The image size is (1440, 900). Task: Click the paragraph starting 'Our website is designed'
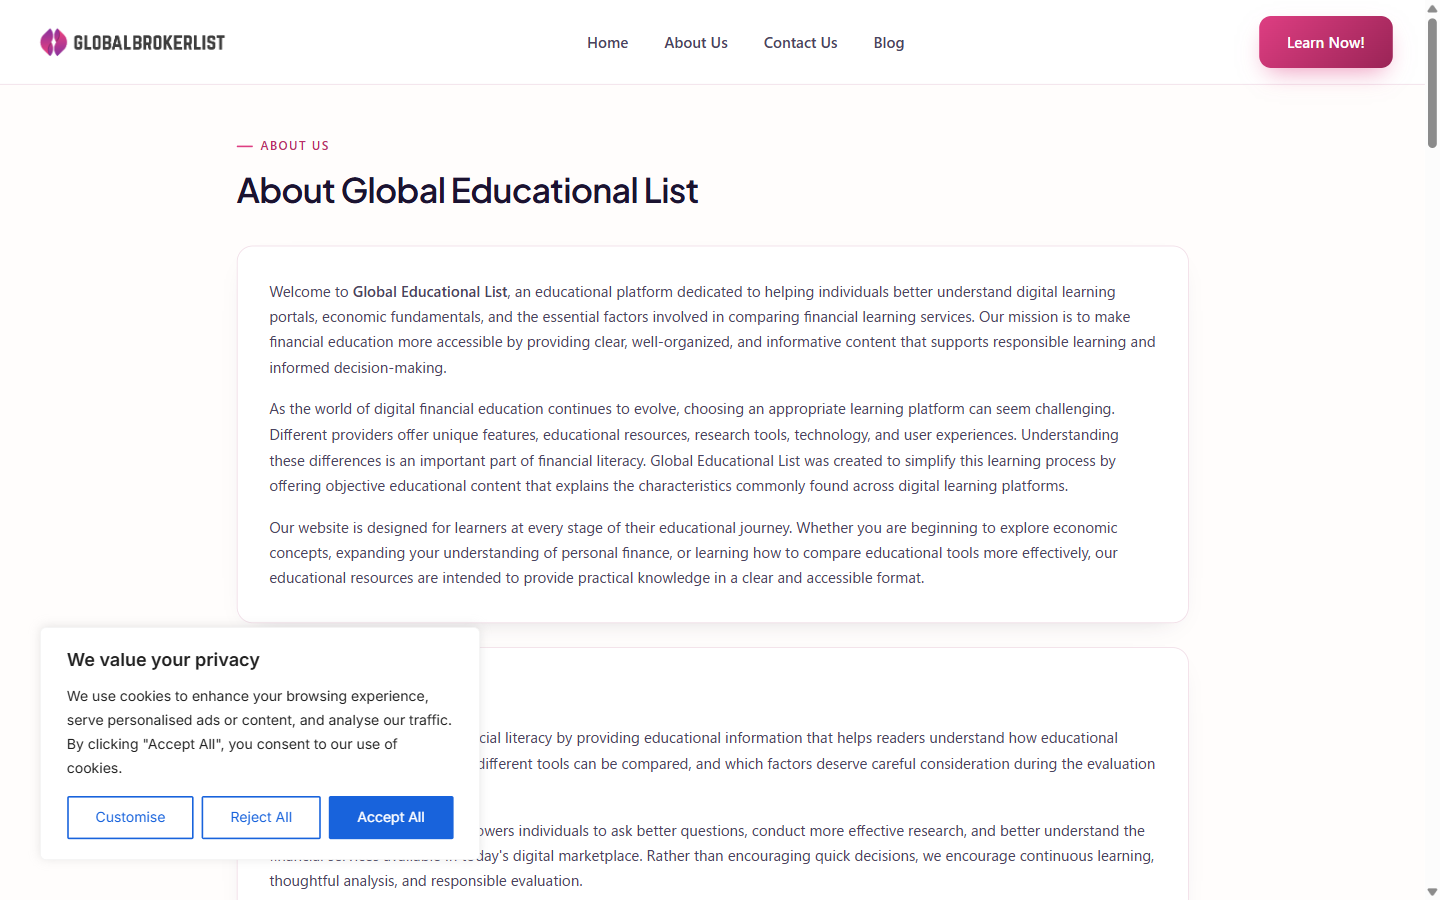pos(694,553)
